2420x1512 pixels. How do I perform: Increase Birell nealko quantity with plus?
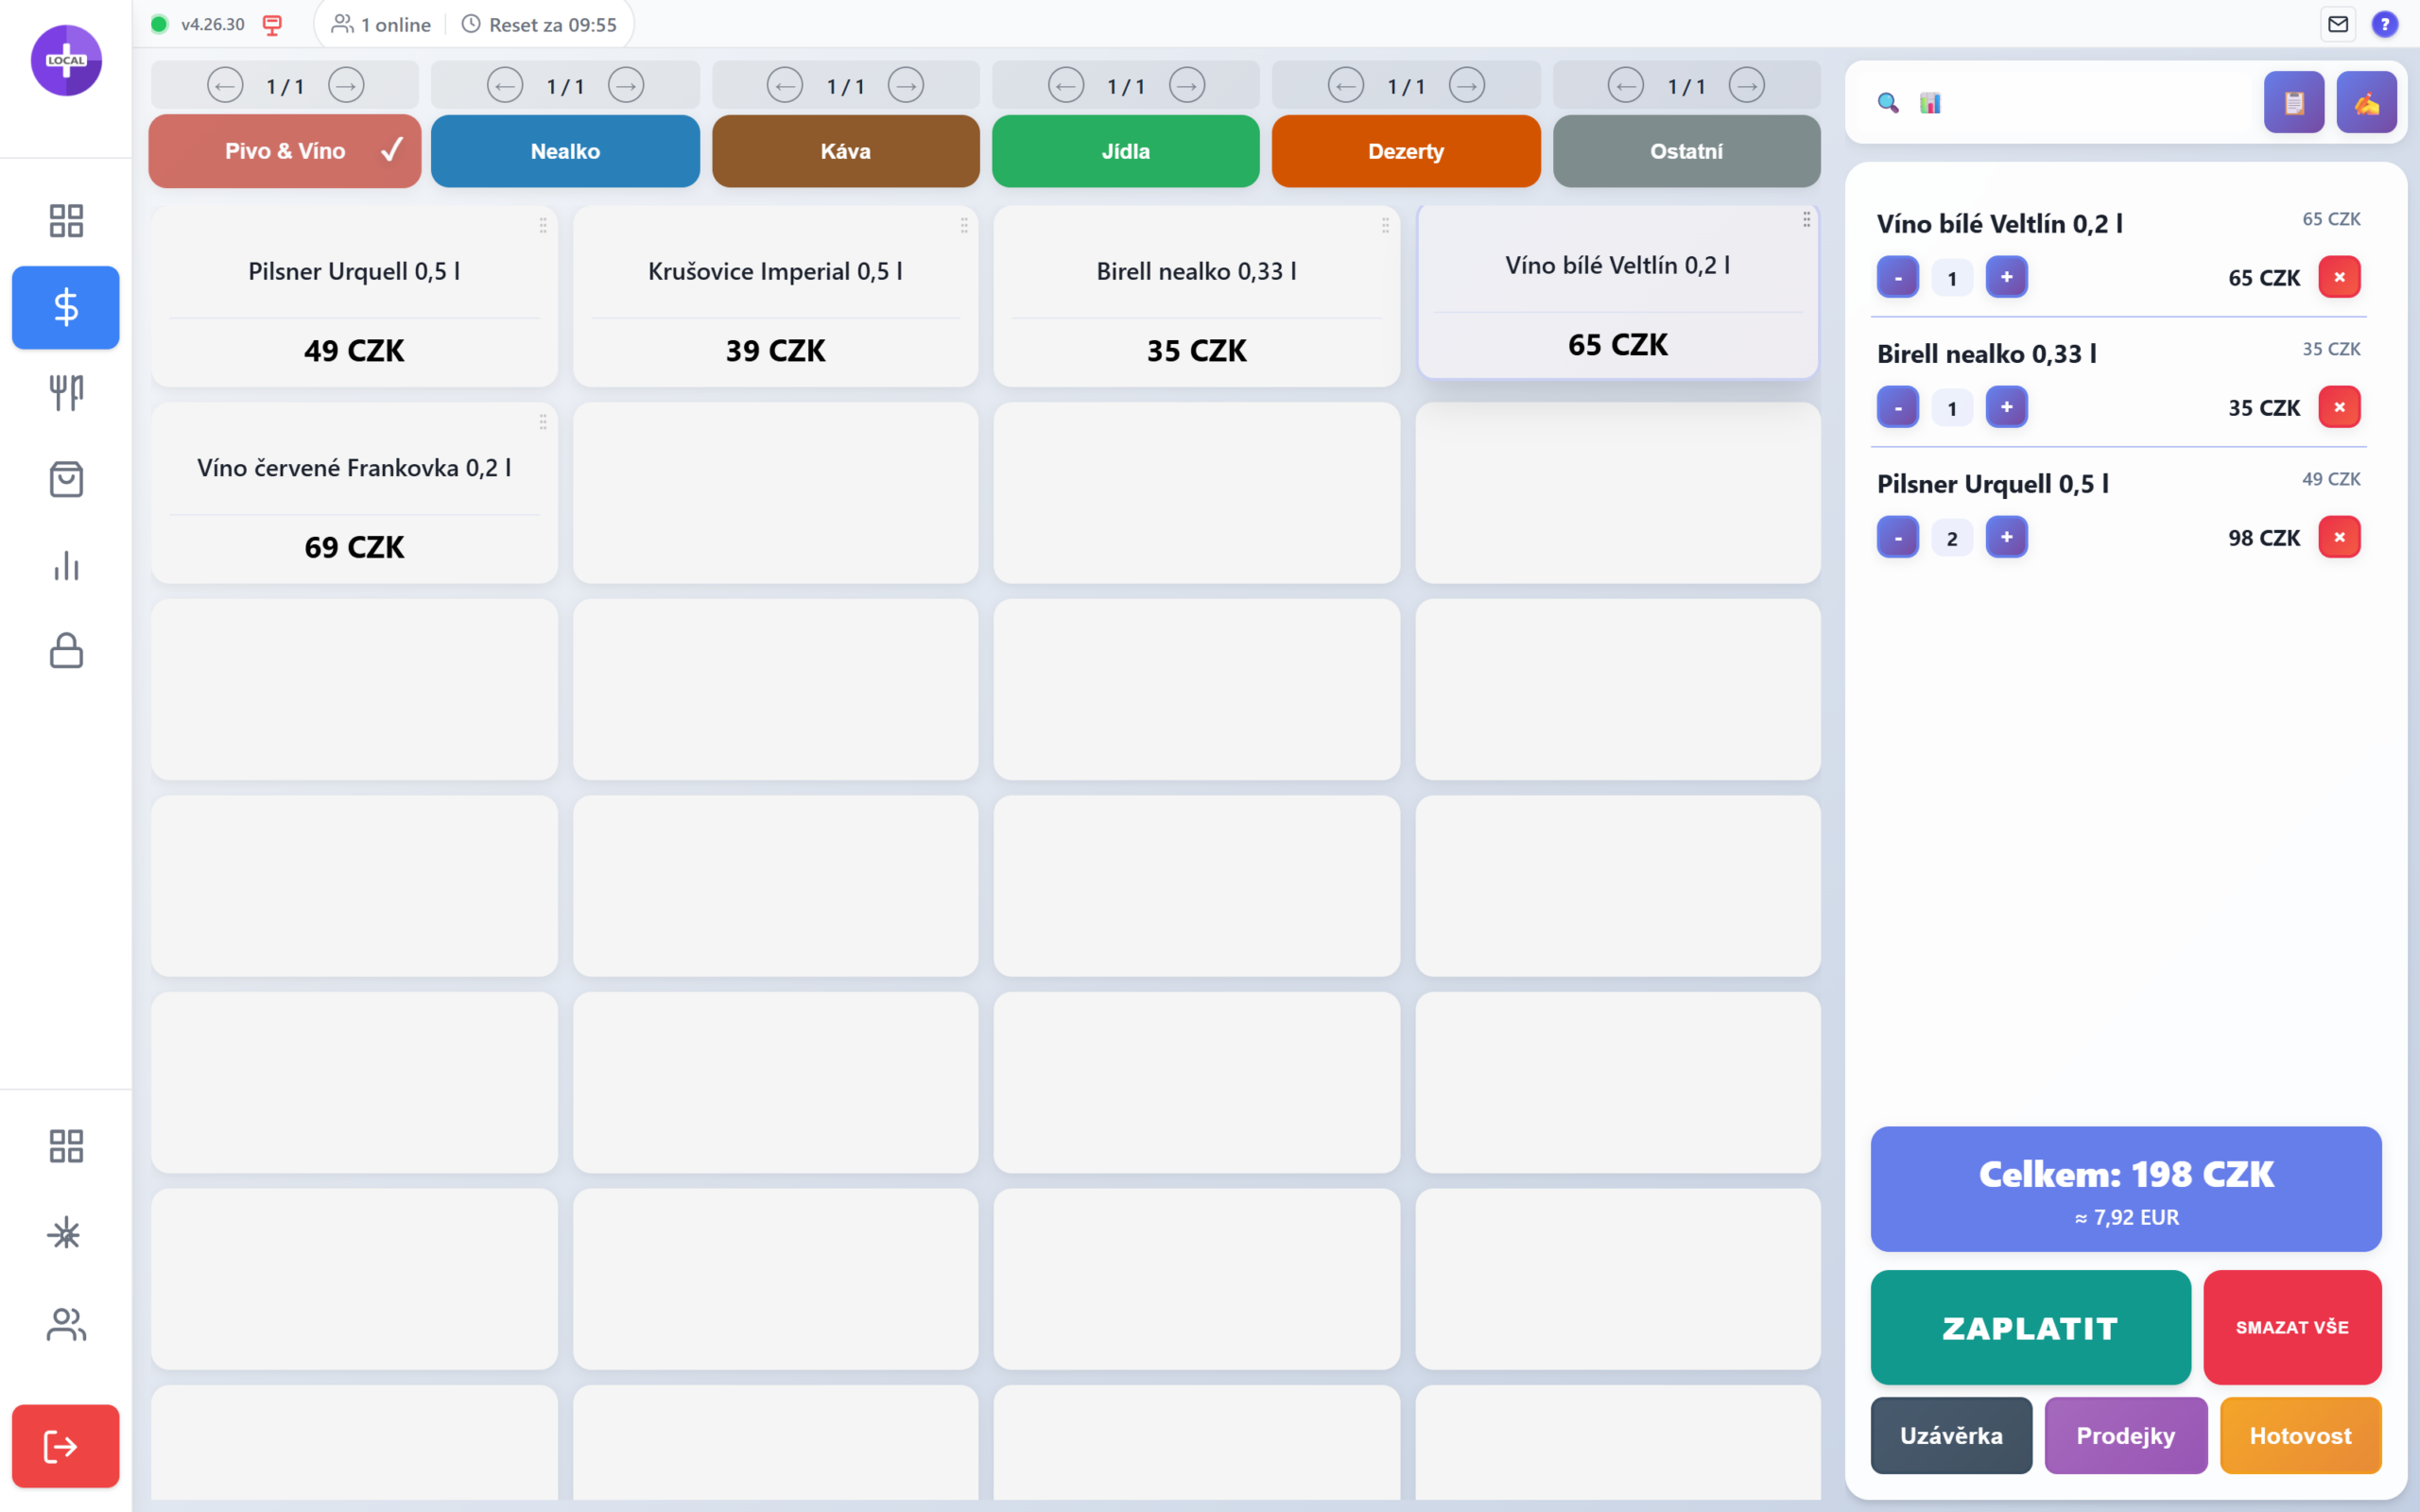(2006, 407)
